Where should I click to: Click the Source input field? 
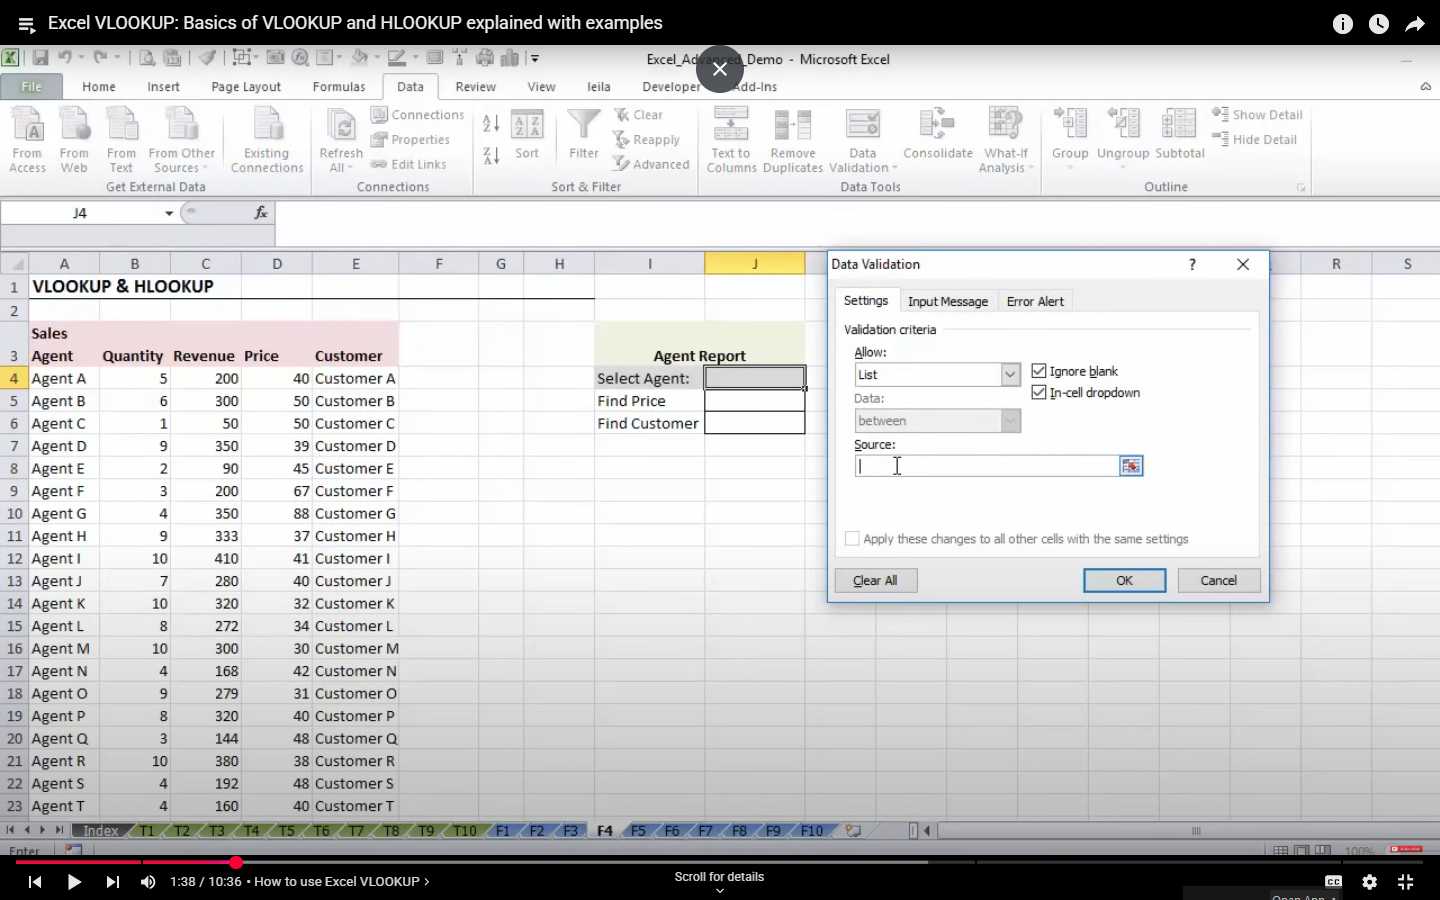click(987, 466)
